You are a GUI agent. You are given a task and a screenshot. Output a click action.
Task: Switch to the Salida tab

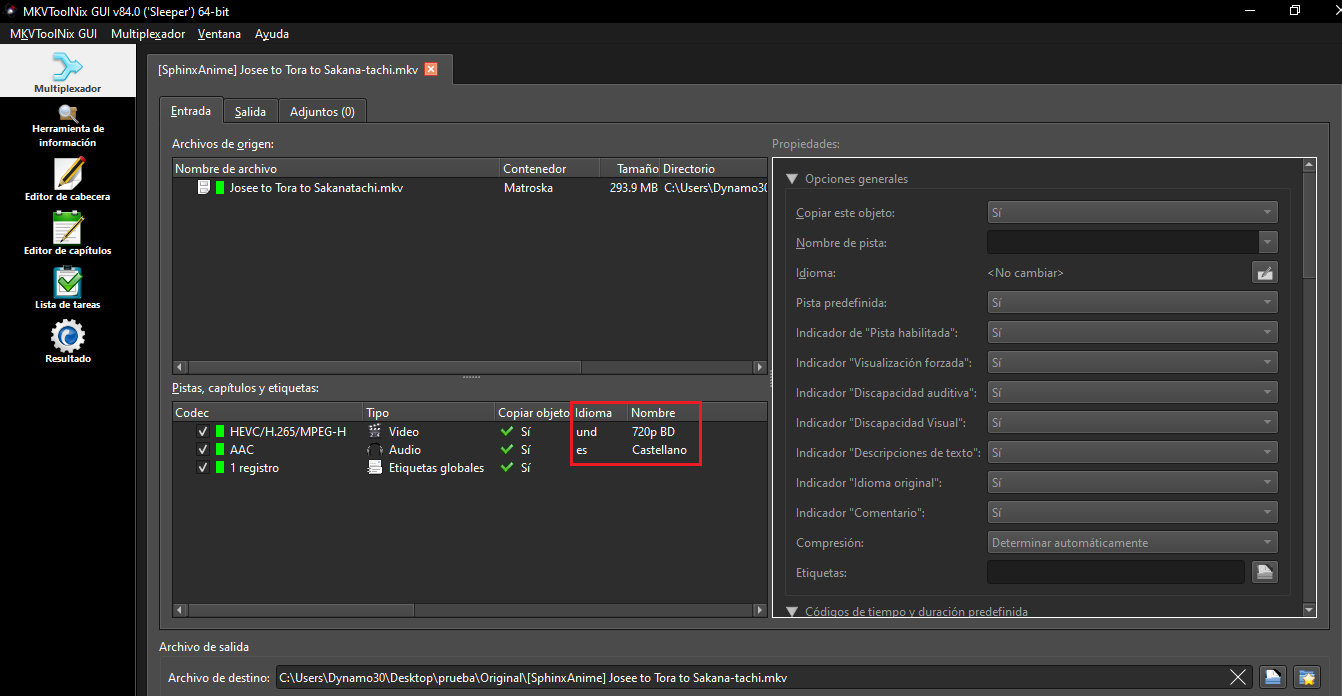point(250,112)
